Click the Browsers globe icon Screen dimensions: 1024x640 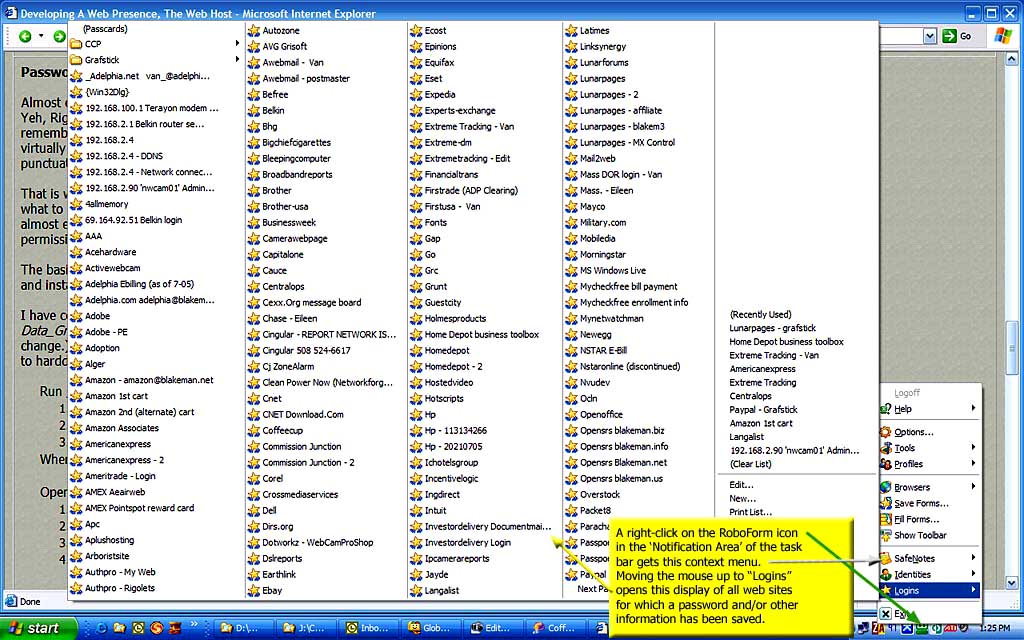(x=886, y=487)
